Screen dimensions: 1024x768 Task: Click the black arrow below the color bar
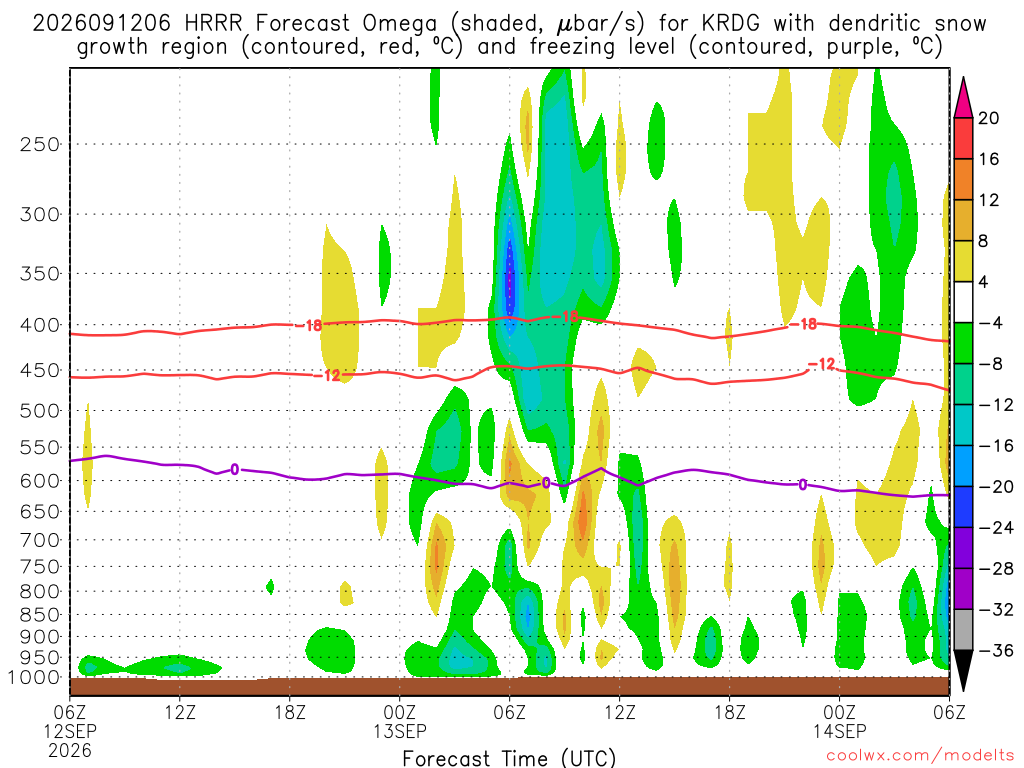click(963, 671)
